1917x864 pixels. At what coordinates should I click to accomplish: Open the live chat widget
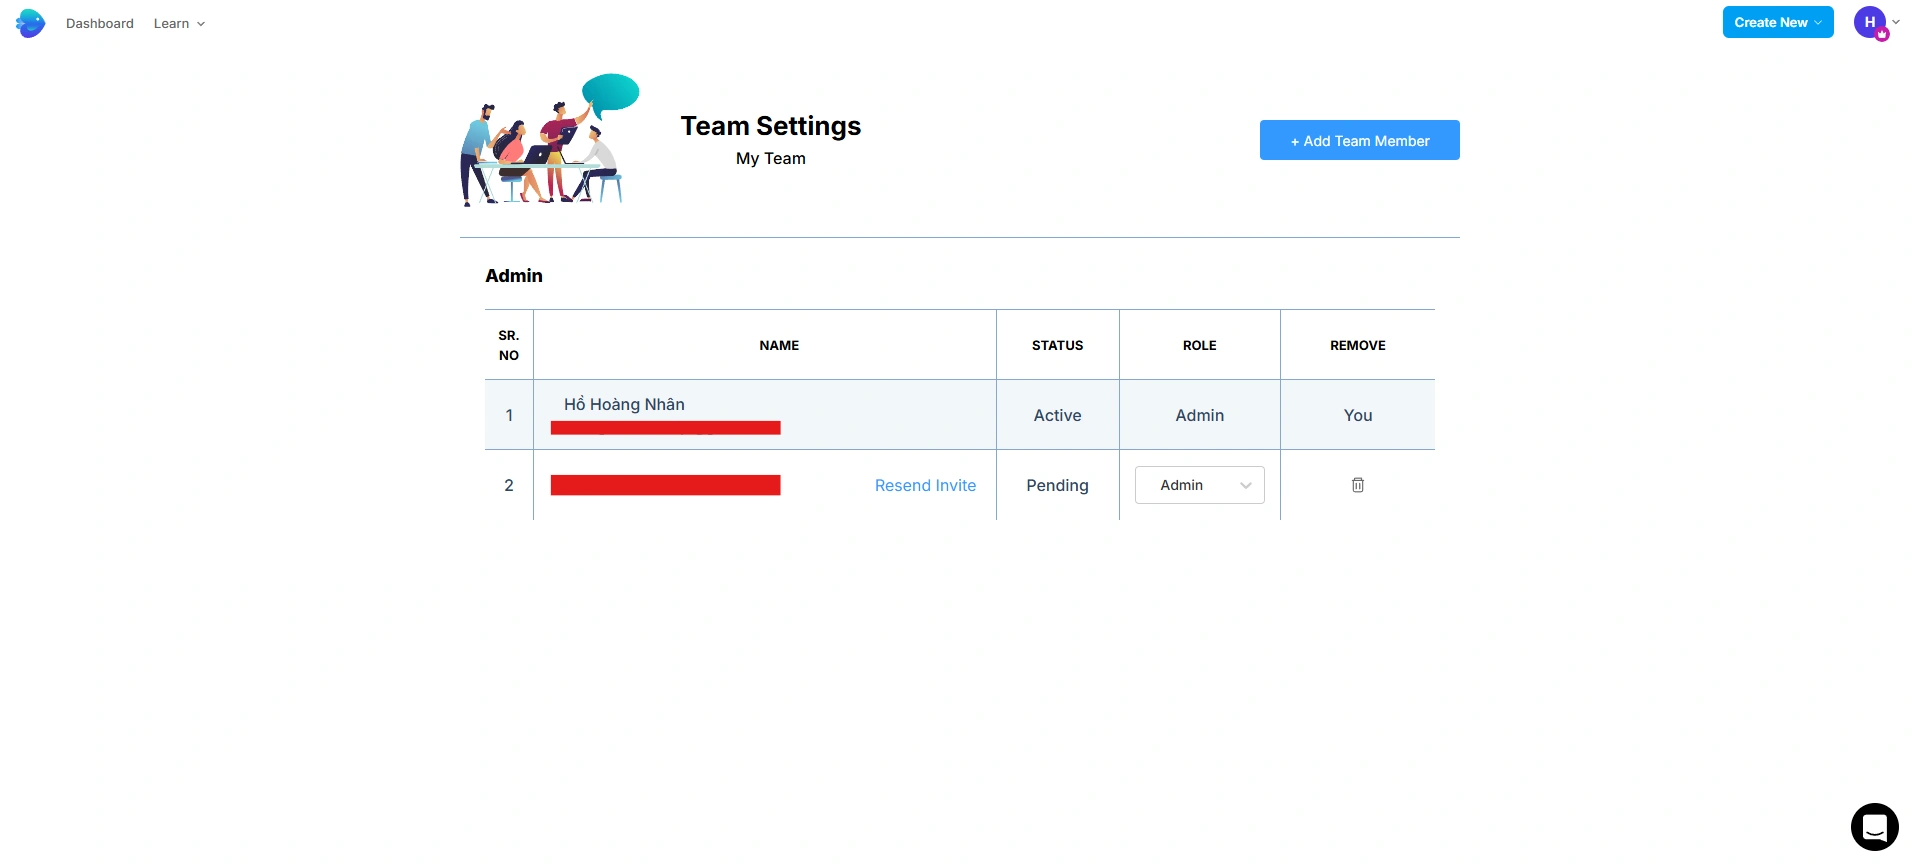1874,827
